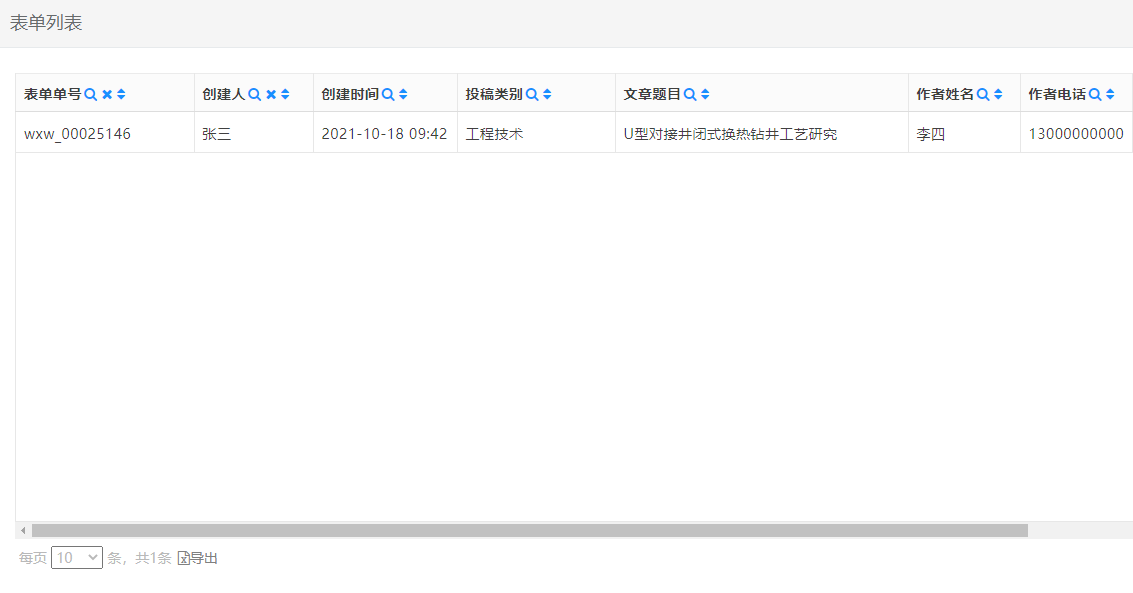Click the horizontal scrollbar thumb

(530, 531)
